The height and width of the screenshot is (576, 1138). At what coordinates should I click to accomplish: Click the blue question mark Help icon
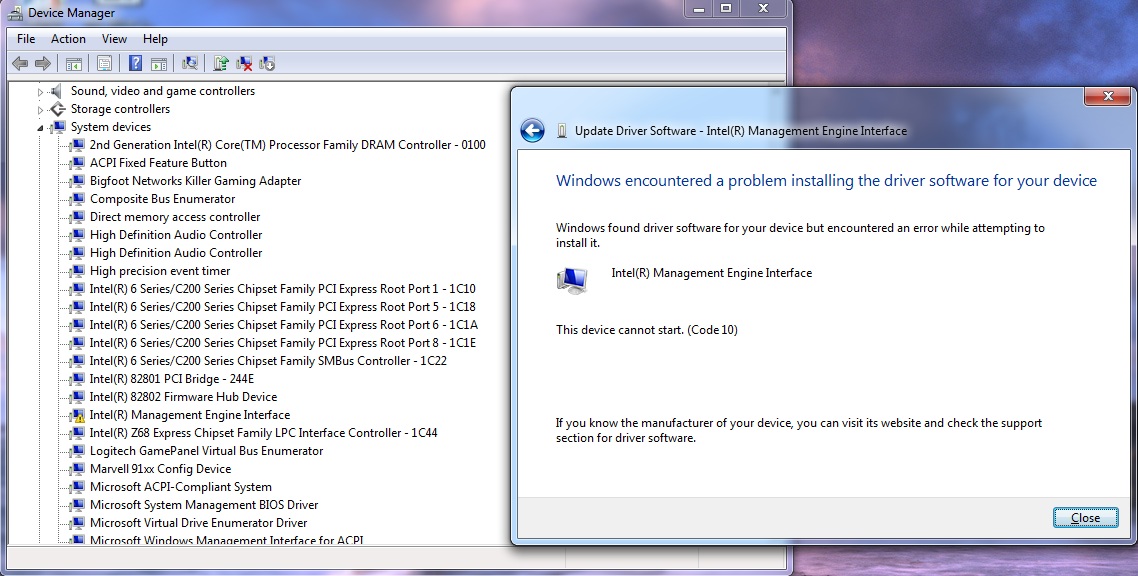pyautogui.click(x=135, y=64)
